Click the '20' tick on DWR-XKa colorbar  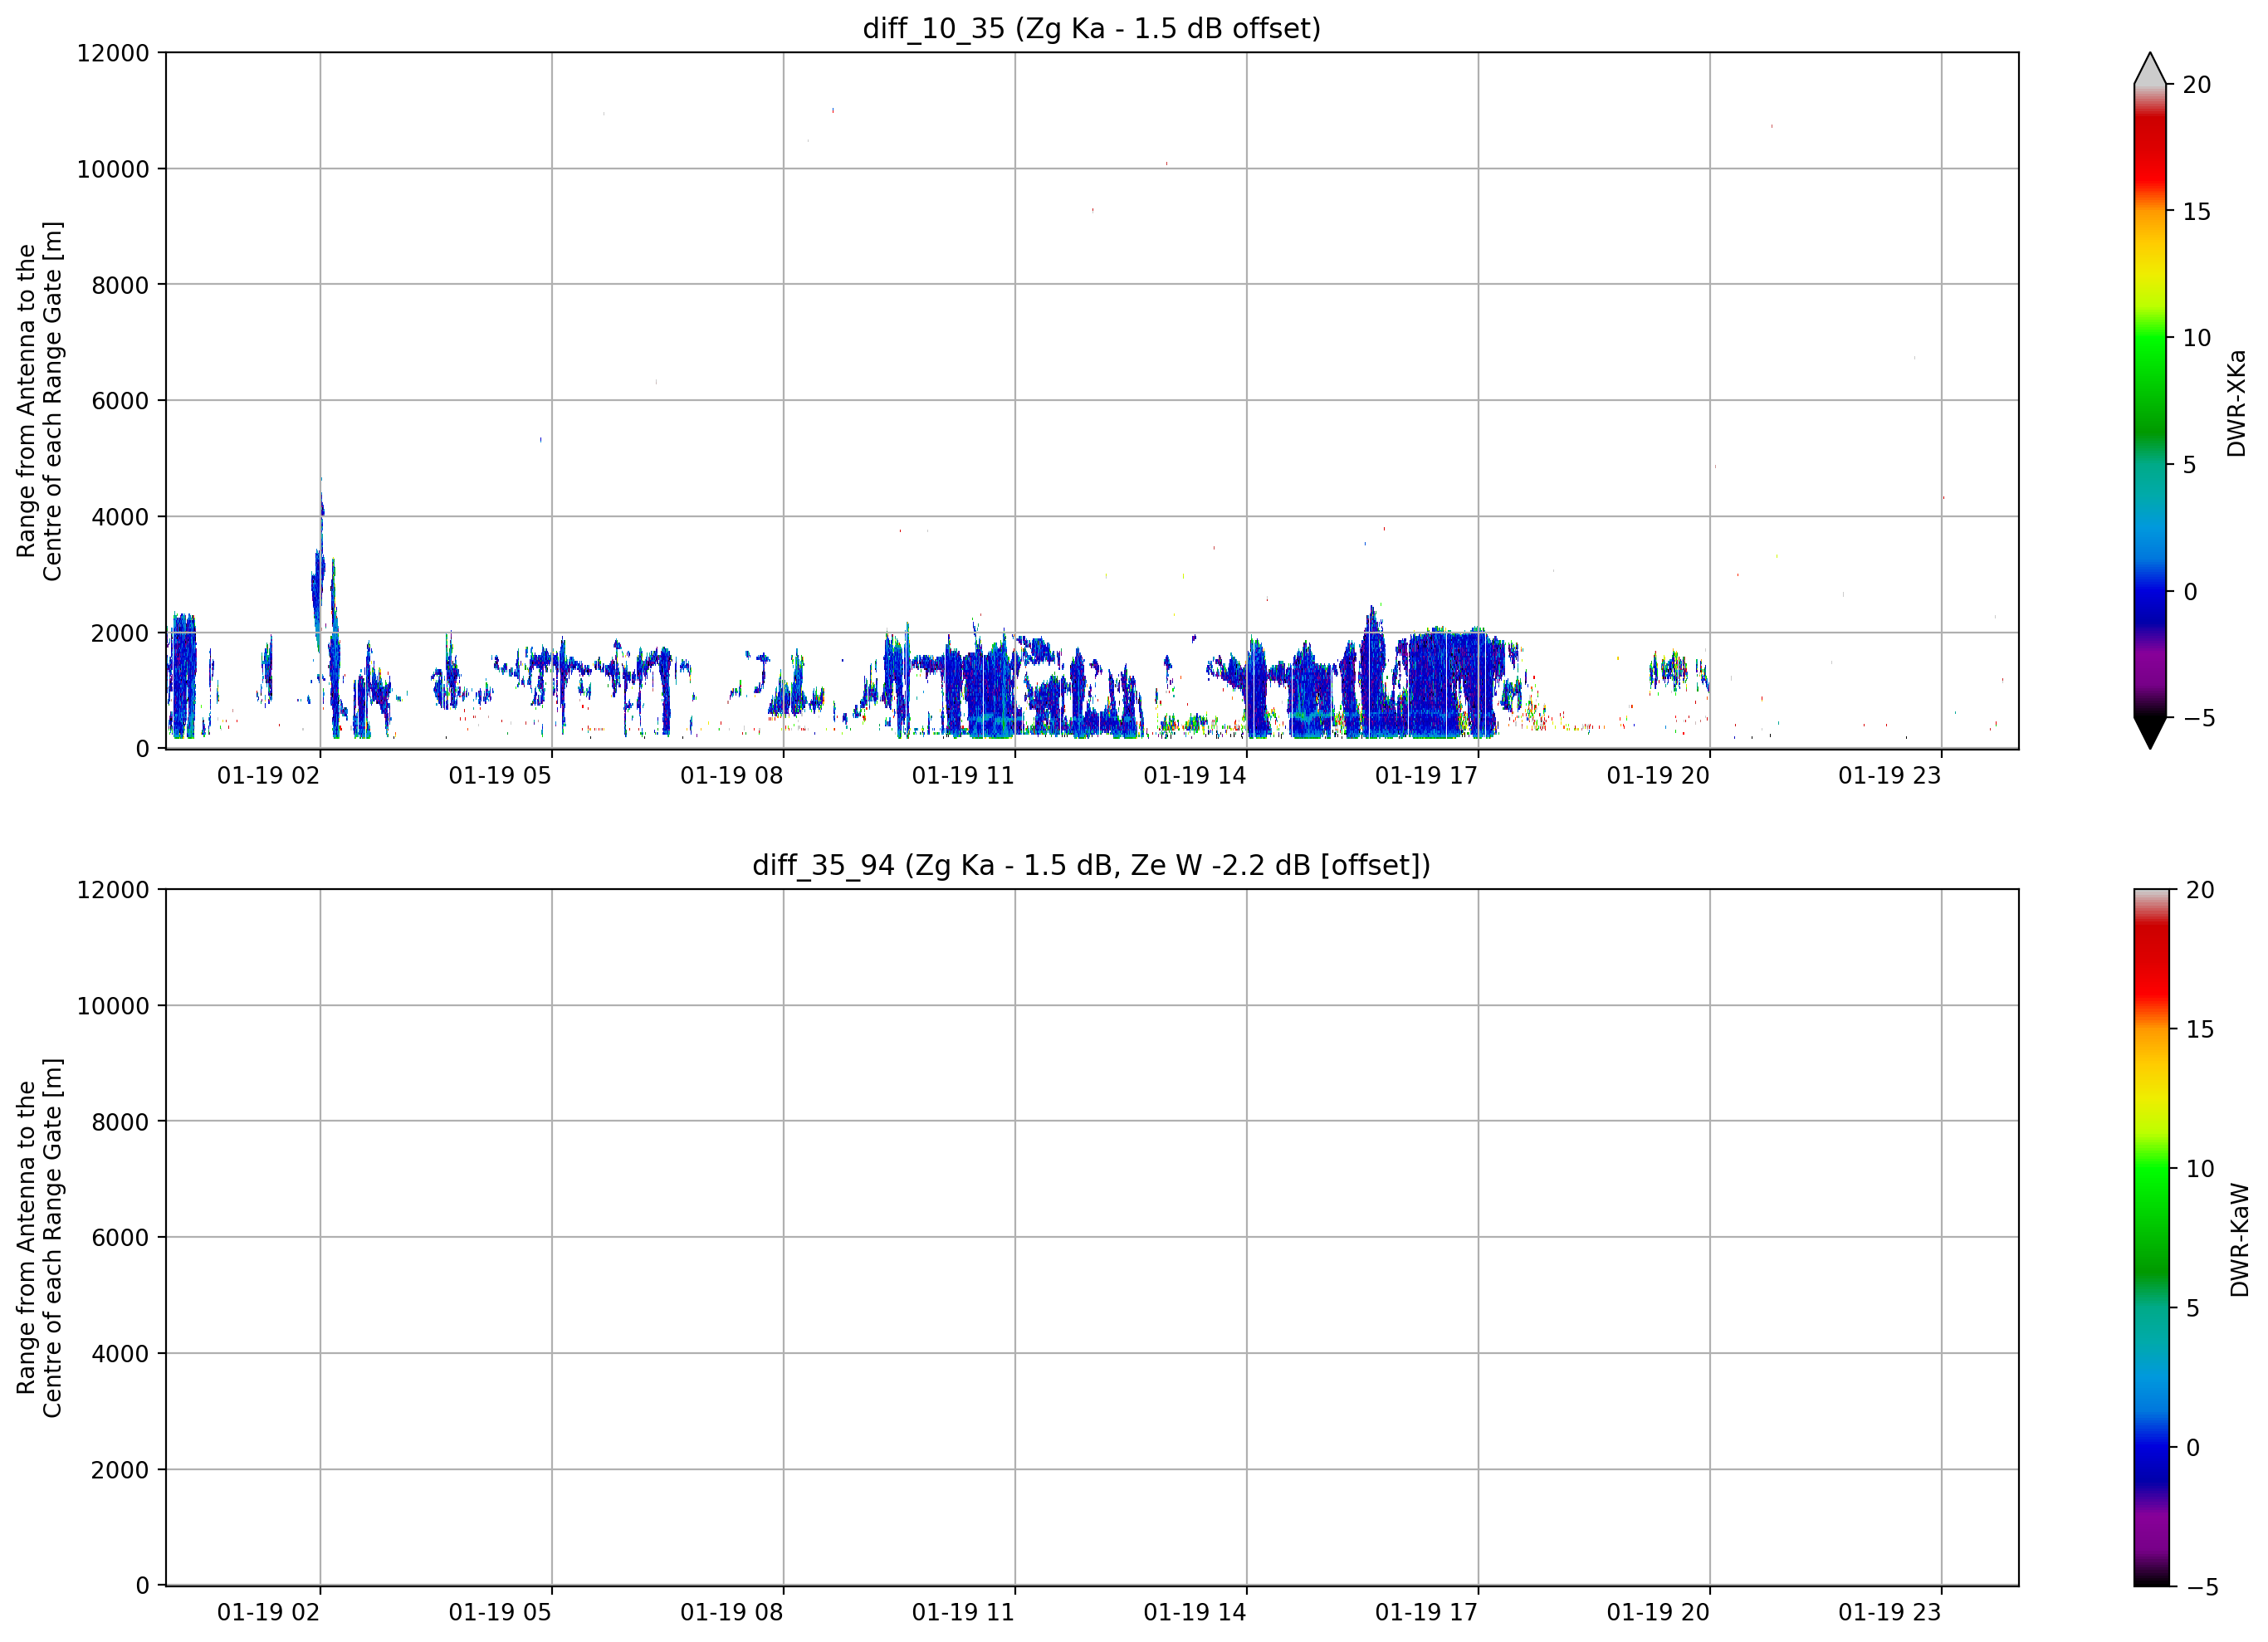pos(2197,85)
